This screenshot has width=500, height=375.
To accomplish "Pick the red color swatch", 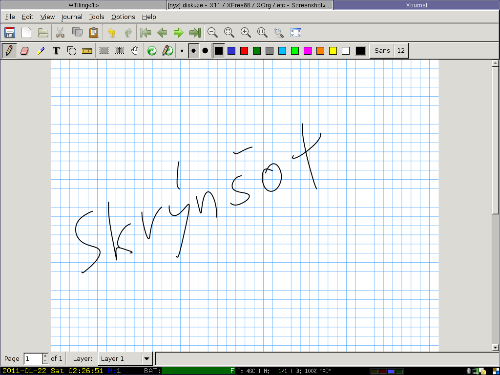I will (x=244, y=51).
